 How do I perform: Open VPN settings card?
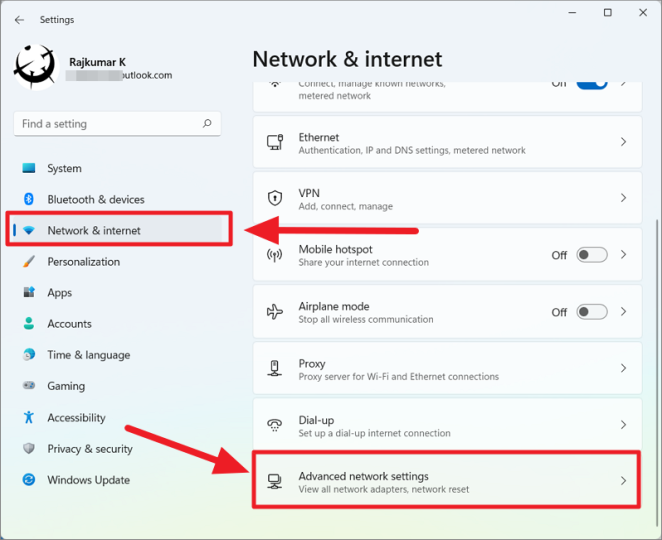[x=447, y=198]
